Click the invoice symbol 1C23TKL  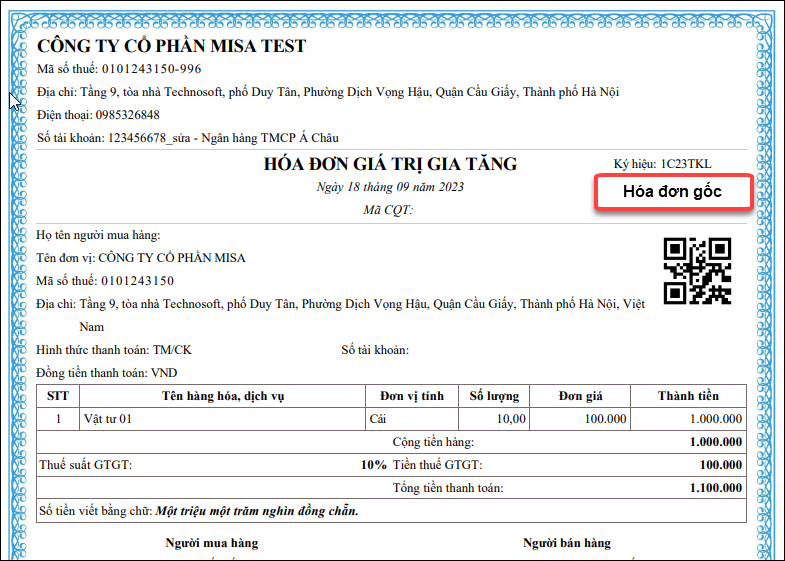point(686,164)
